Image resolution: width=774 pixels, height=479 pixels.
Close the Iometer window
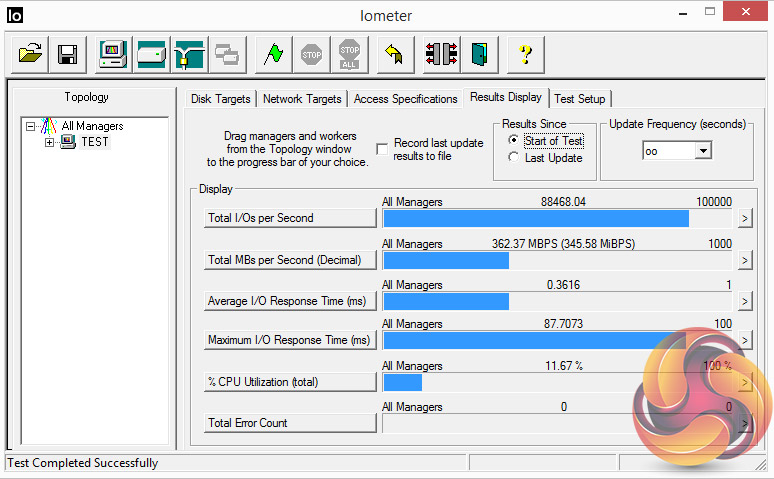pyautogui.click(x=745, y=11)
